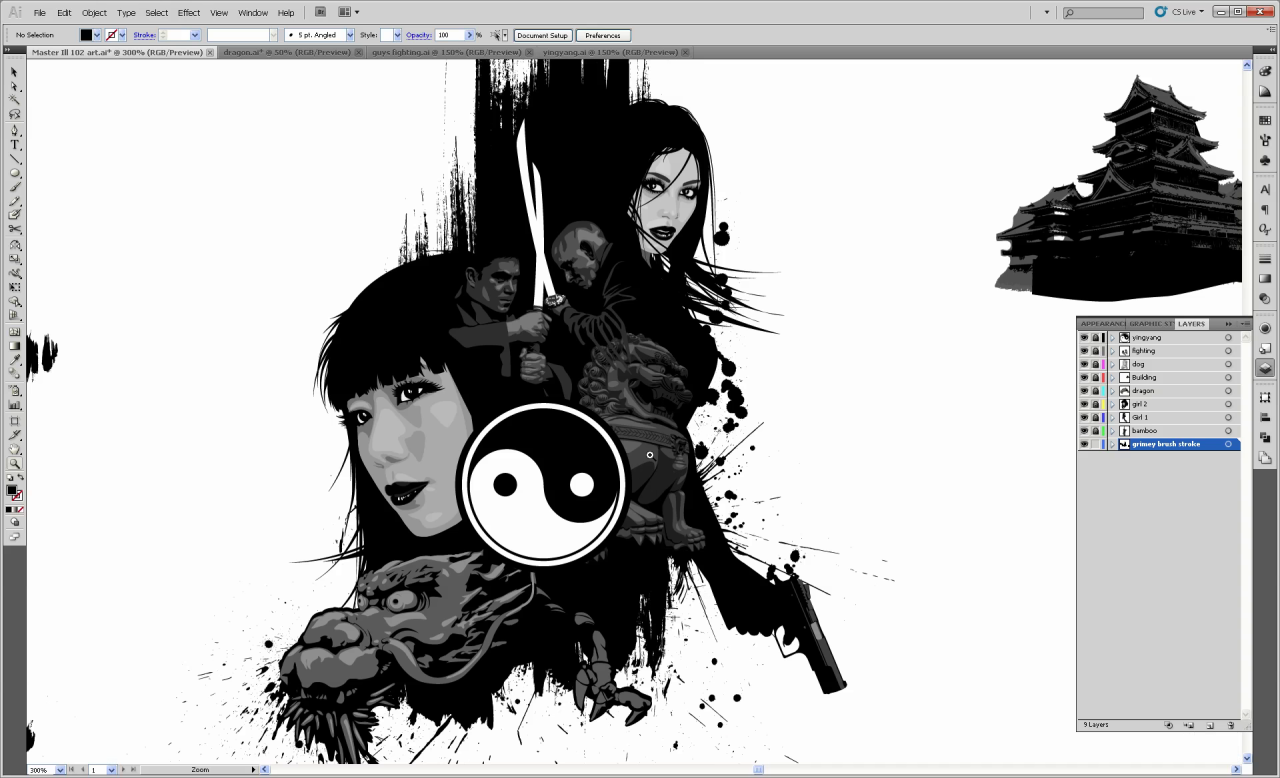Toggle the lock on the bamboo layer

[1094, 430]
